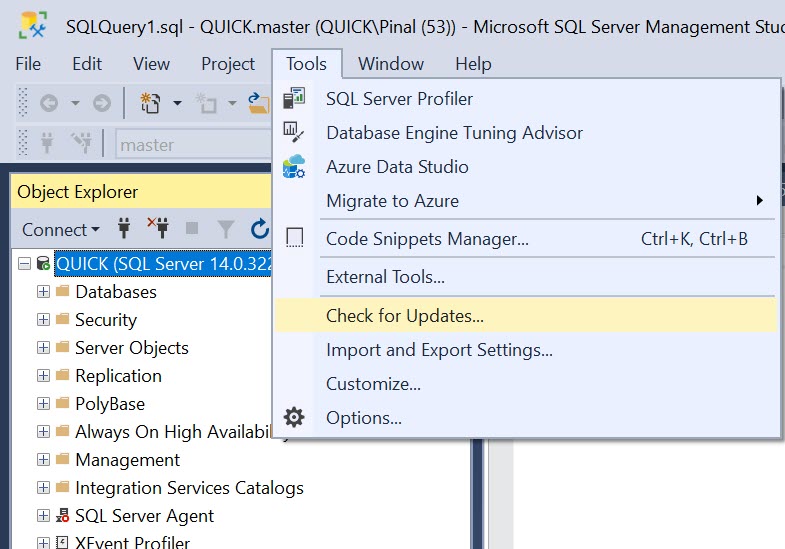
Task: Click the Change Connection toolbar icon
Action: tap(81, 143)
